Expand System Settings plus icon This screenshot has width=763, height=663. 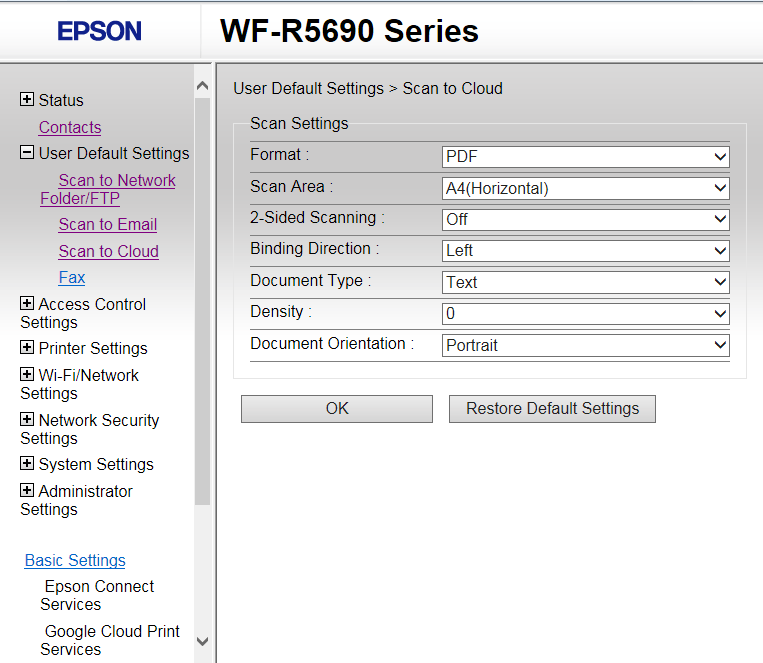click(27, 463)
